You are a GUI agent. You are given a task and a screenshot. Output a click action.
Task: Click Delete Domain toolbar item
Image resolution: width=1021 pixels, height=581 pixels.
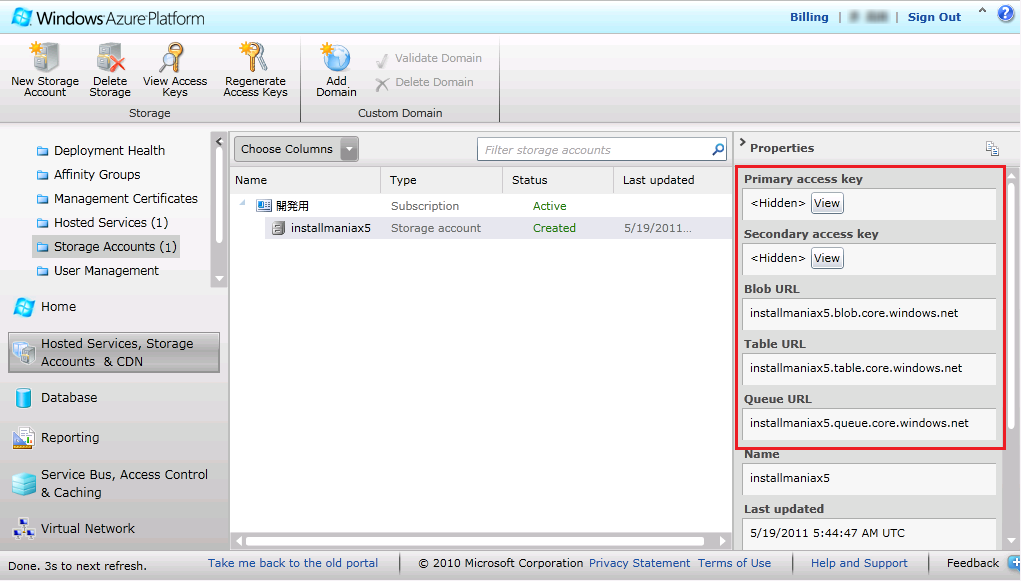(x=425, y=83)
